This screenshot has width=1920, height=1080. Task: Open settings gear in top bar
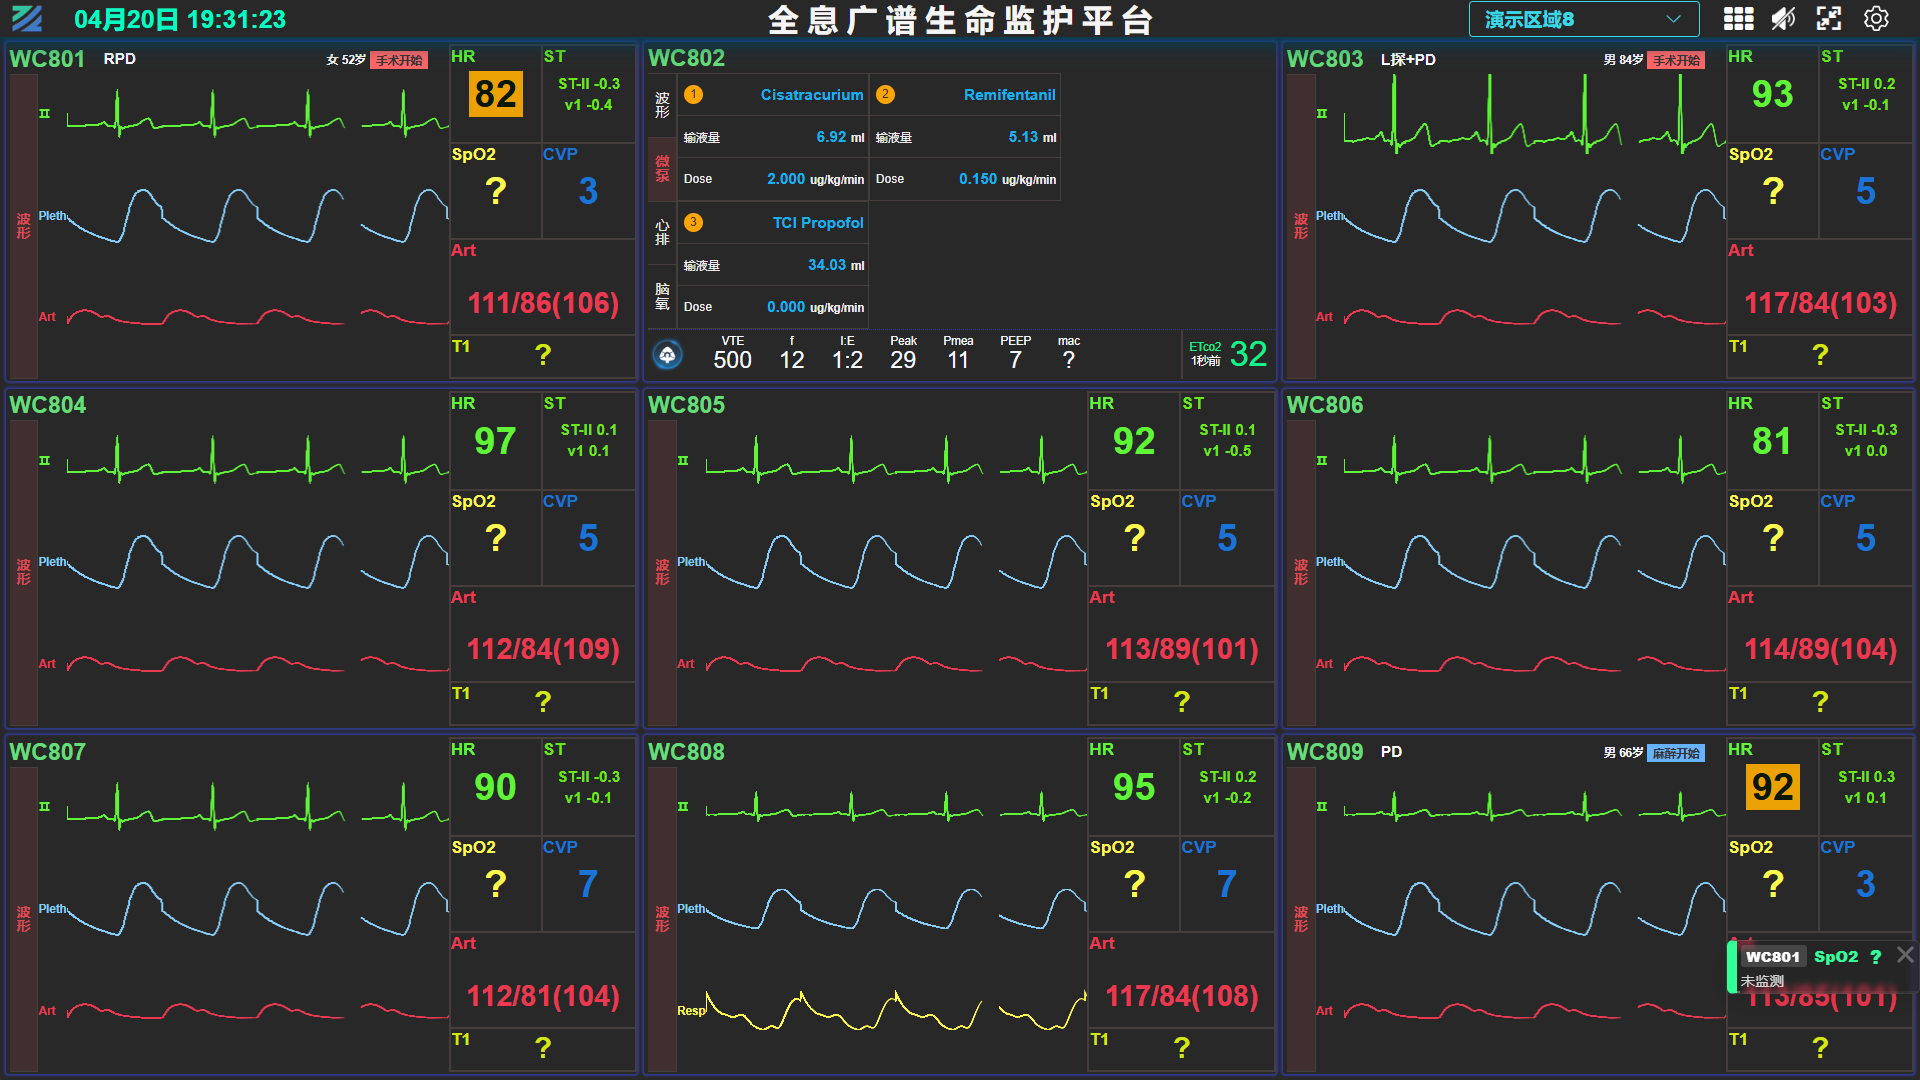pos(1876,19)
